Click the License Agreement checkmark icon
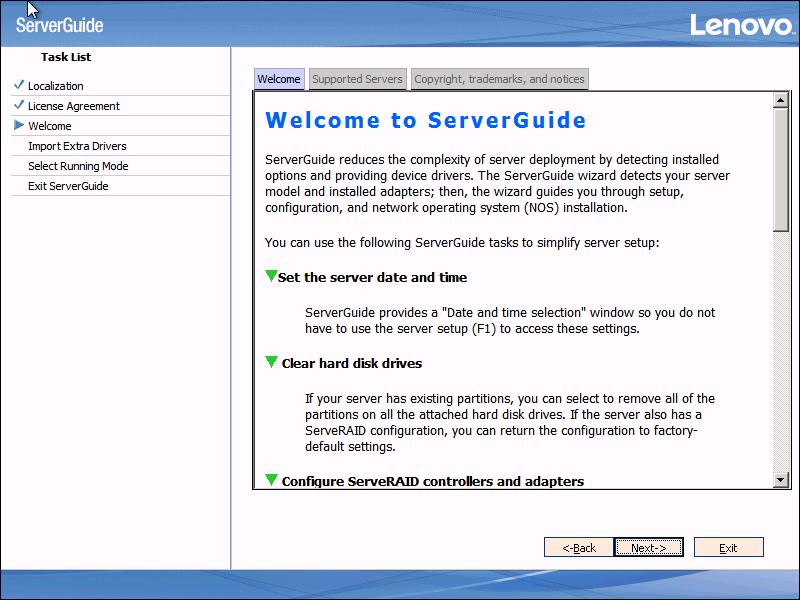Viewport: 800px width, 600px height. click(x=19, y=105)
